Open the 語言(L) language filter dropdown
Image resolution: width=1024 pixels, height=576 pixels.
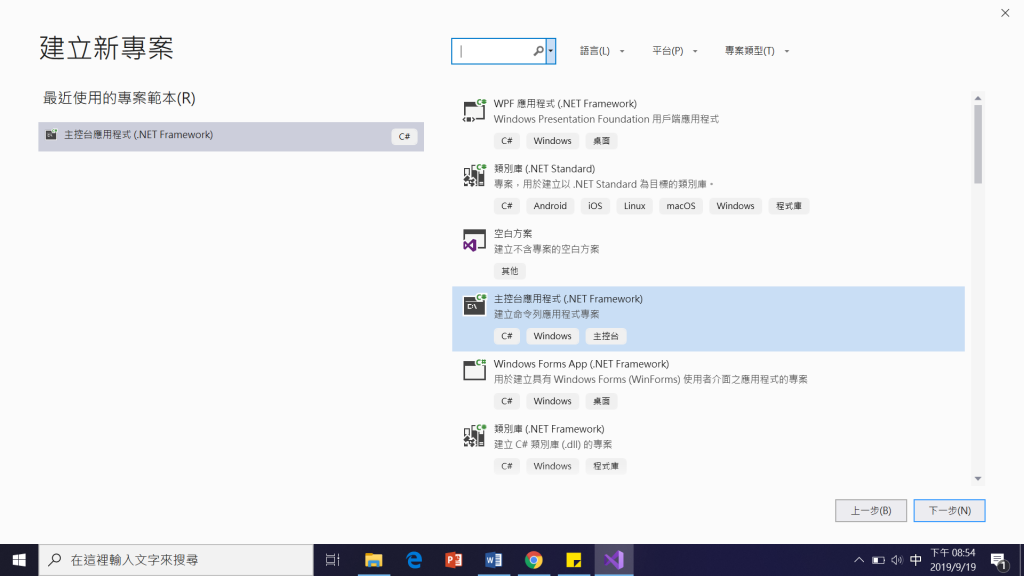coord(601,51)
